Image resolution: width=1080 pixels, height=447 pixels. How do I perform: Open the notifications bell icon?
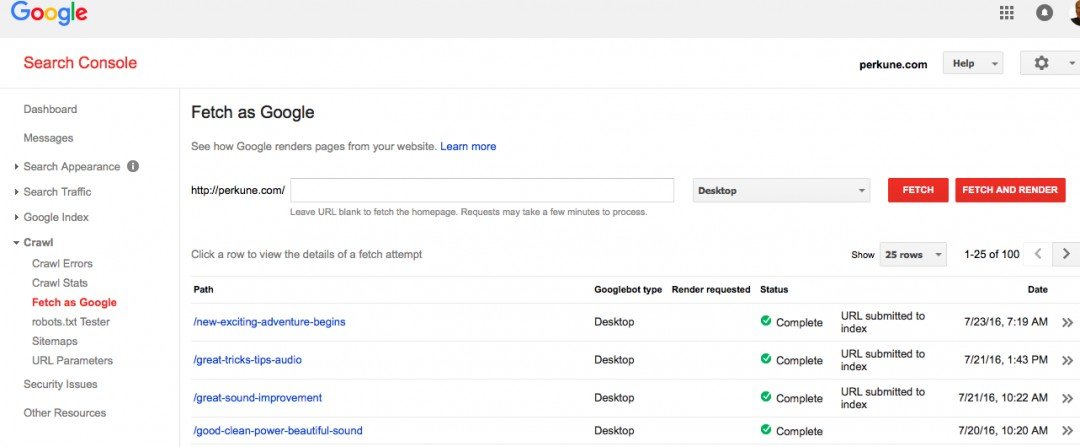pos(1044,12)
